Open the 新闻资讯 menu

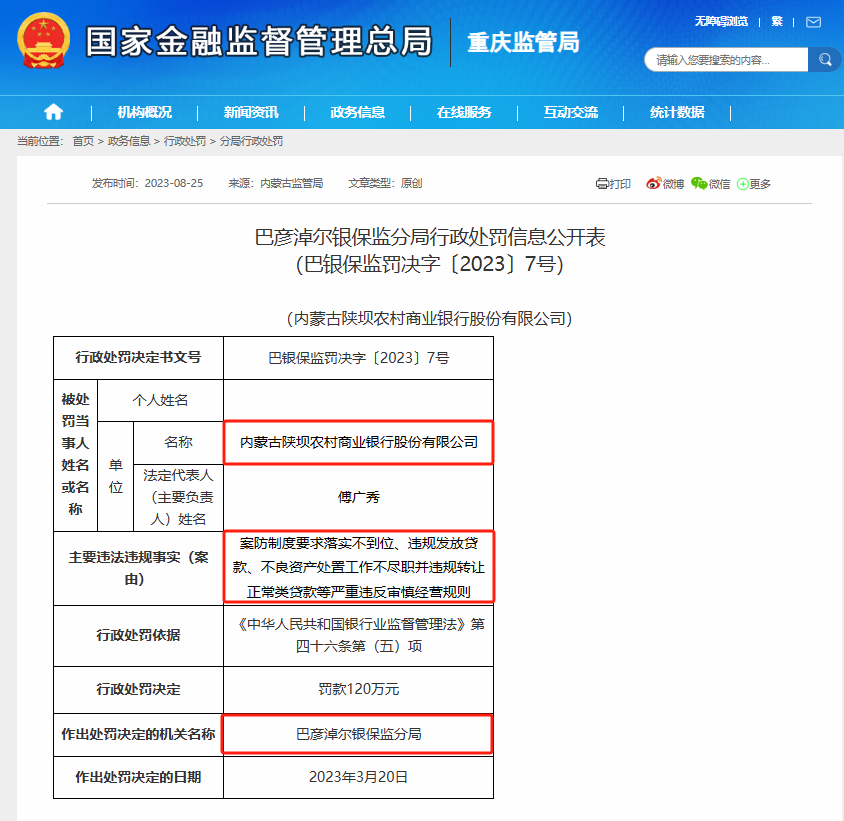coord(251,112)
